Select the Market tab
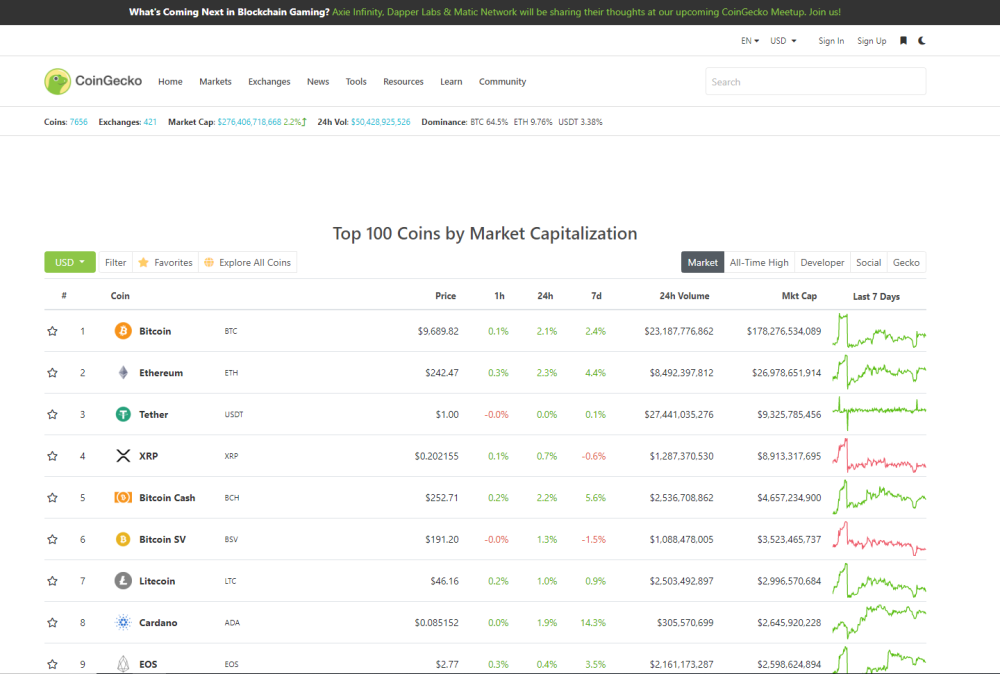This screenshot has height=674, width=1000. 702,262
